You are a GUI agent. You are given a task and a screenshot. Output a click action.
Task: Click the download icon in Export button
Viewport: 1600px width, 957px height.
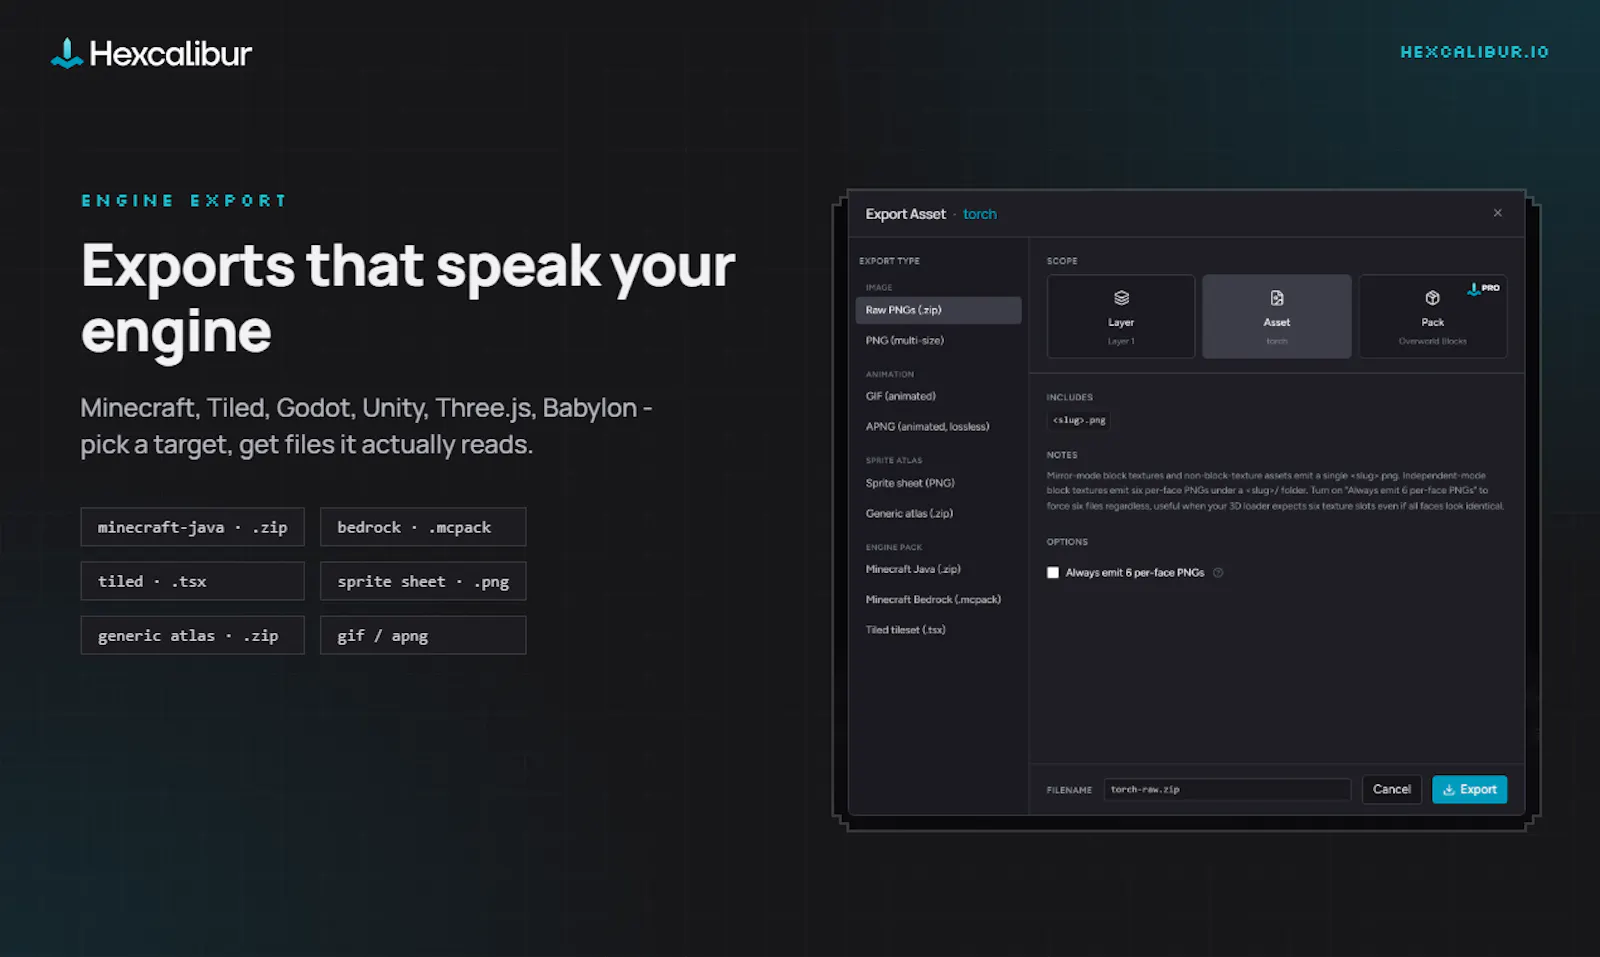click(x=1448, y=790)
